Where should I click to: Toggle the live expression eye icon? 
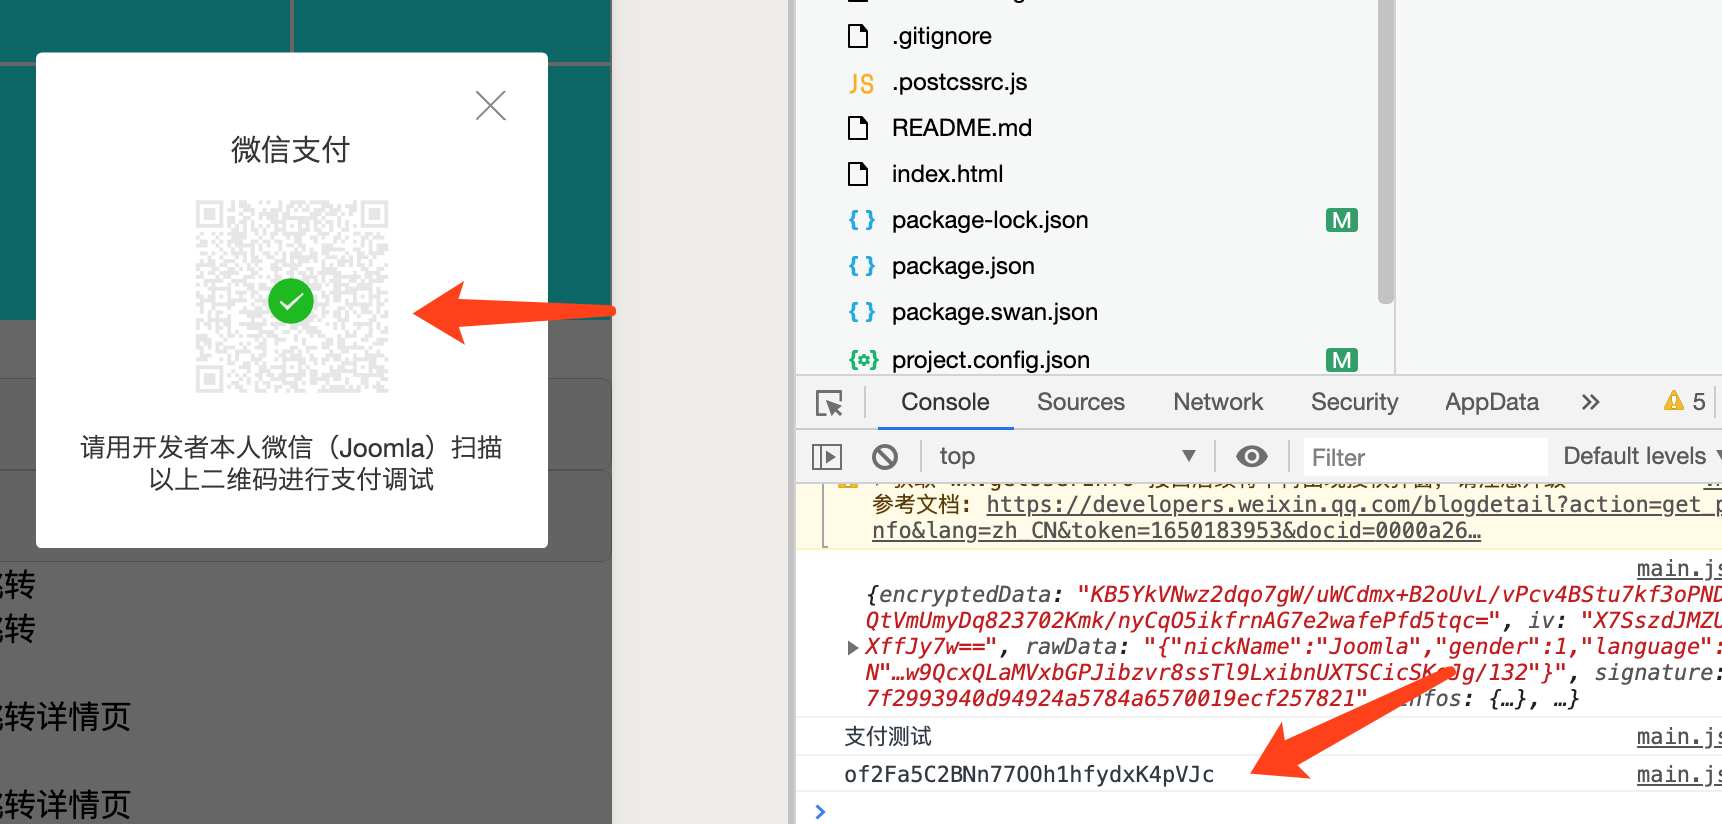point(1251,457)
